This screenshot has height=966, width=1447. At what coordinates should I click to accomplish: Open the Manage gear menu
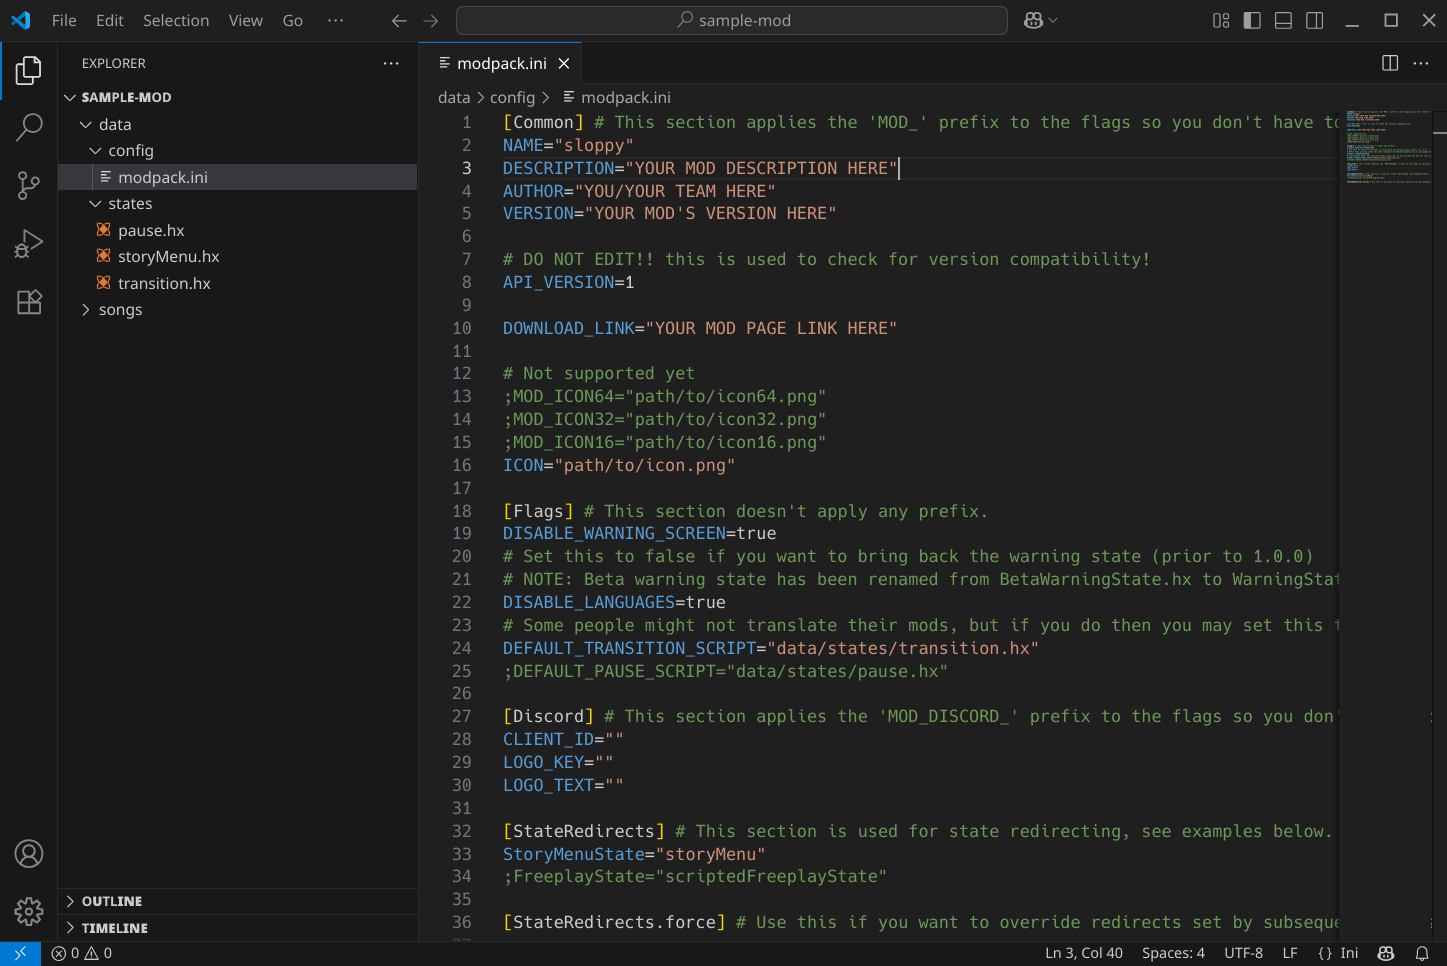[29, 911]
